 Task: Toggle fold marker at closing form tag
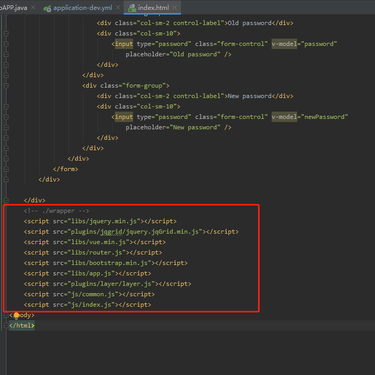click(6, 169)
